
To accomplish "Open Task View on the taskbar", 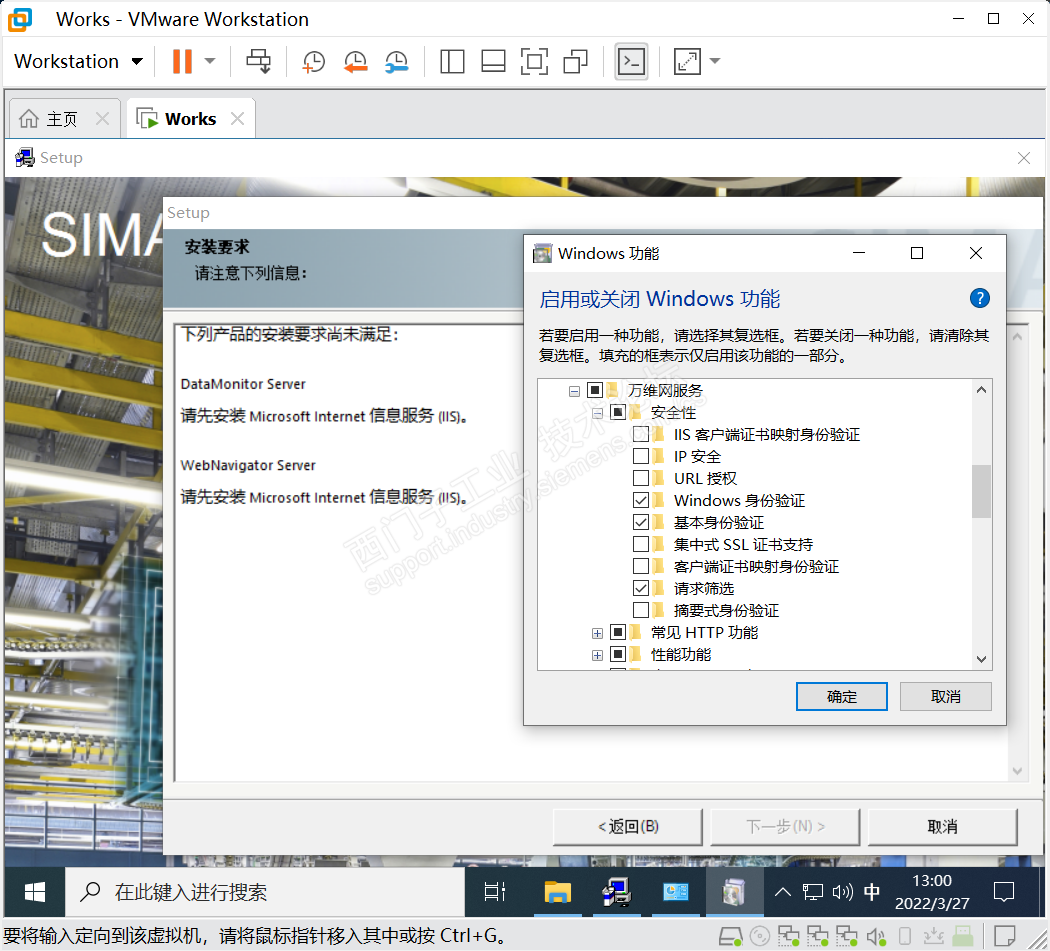I will tap(495, 892).
